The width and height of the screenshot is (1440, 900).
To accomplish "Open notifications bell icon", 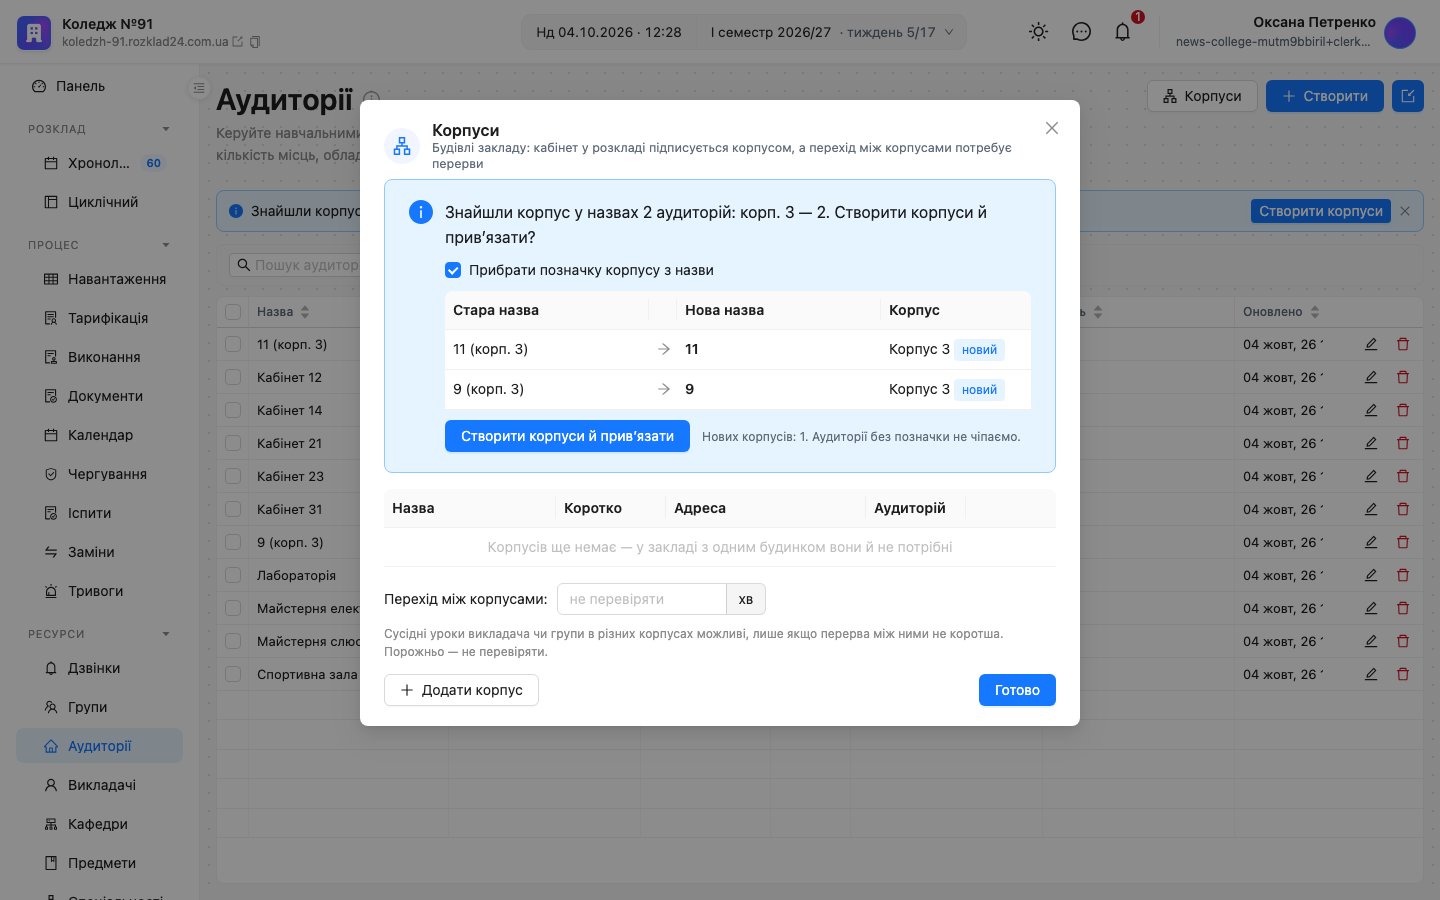I will pyautogui.click(x=1123, y=32).
